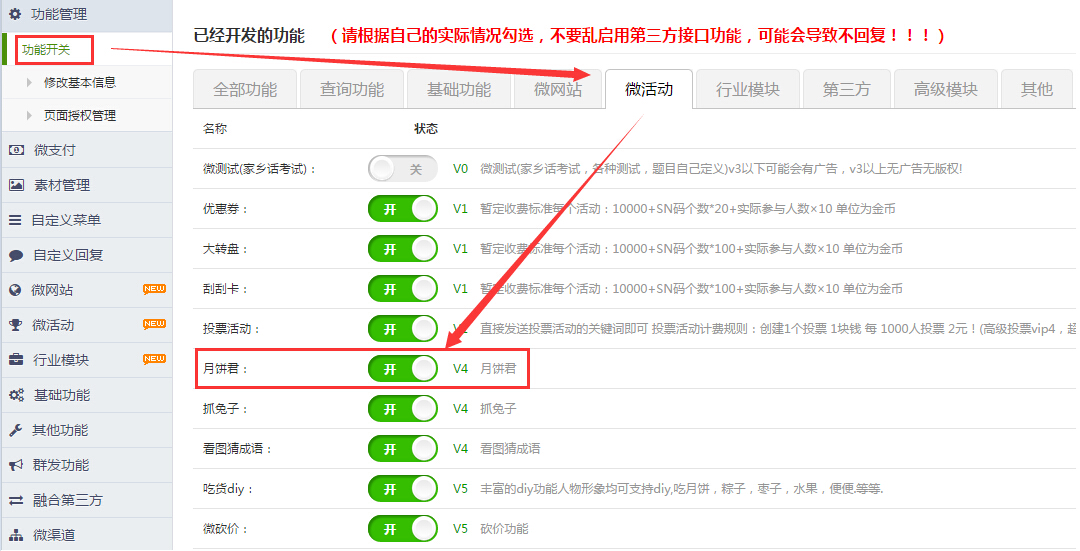Click the 群发功能 megaphone icon
This screenshot has width=1080, height=551.
[16, 465]
